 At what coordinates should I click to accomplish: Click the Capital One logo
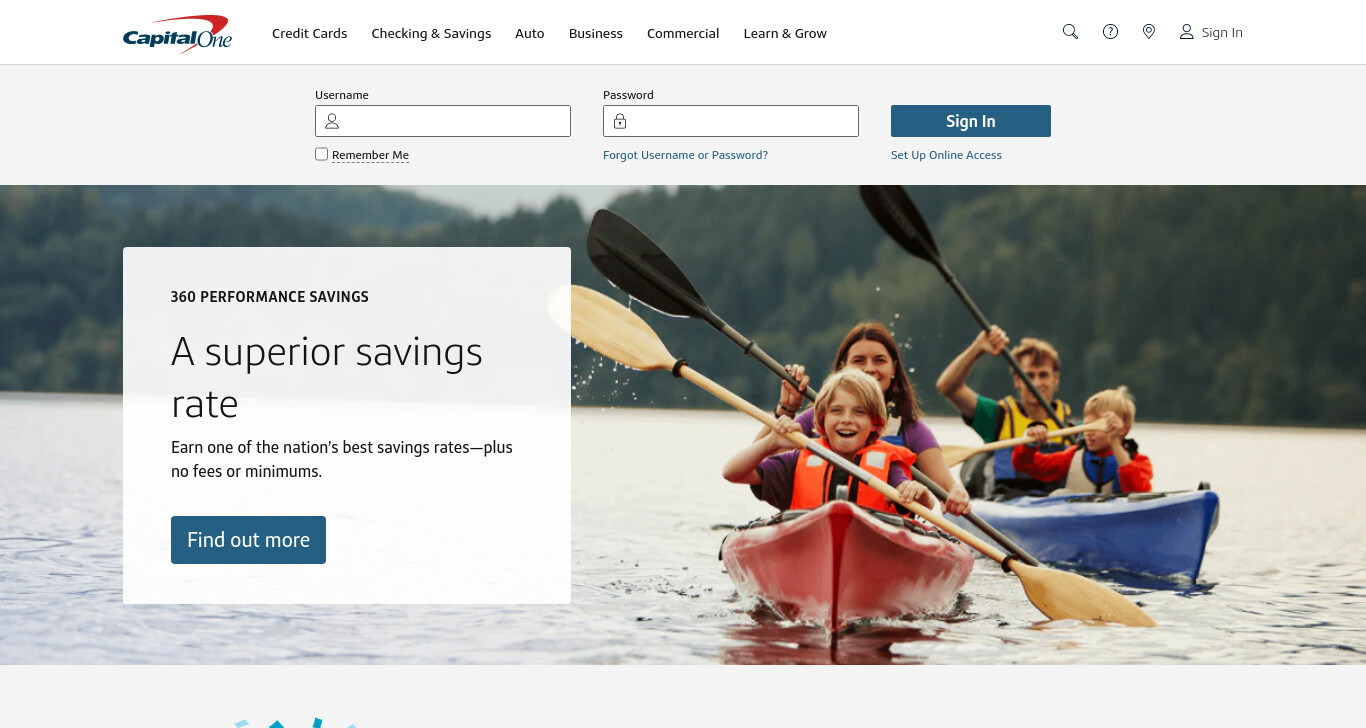point(178,33)
